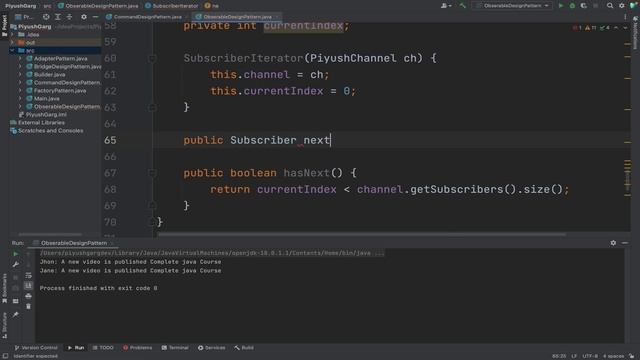Start debugging with the bug icon
This screenshot has height=360, width=640.
[572, 6]
